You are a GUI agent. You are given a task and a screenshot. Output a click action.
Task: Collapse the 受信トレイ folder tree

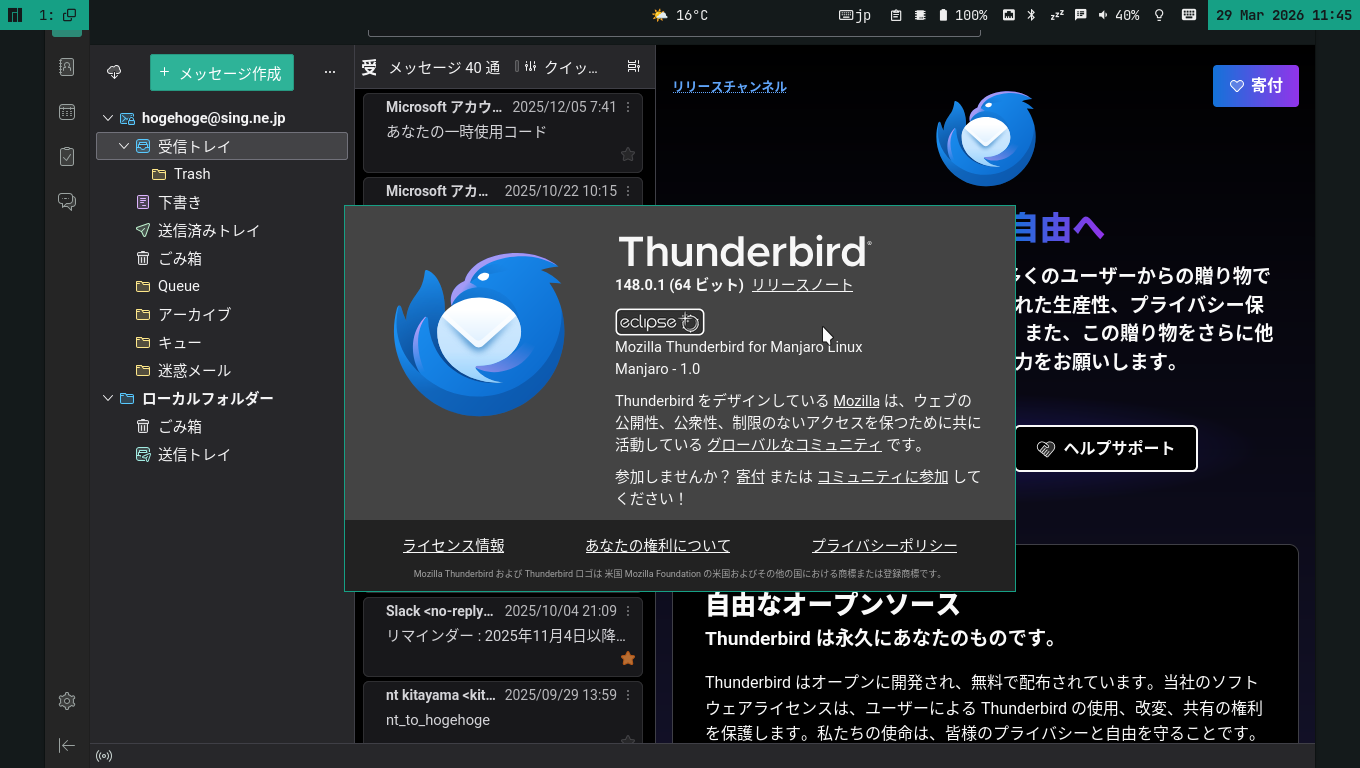click(123, 145)
